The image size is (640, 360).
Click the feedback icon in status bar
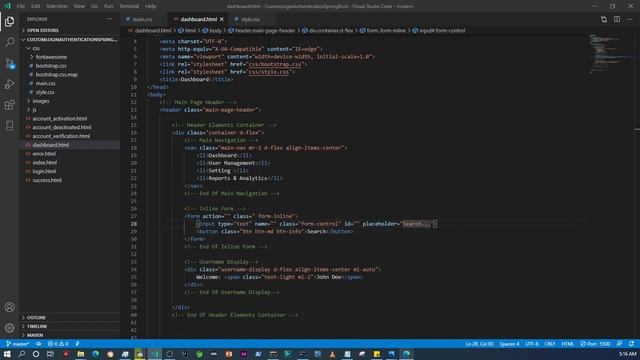coord(619,344)
